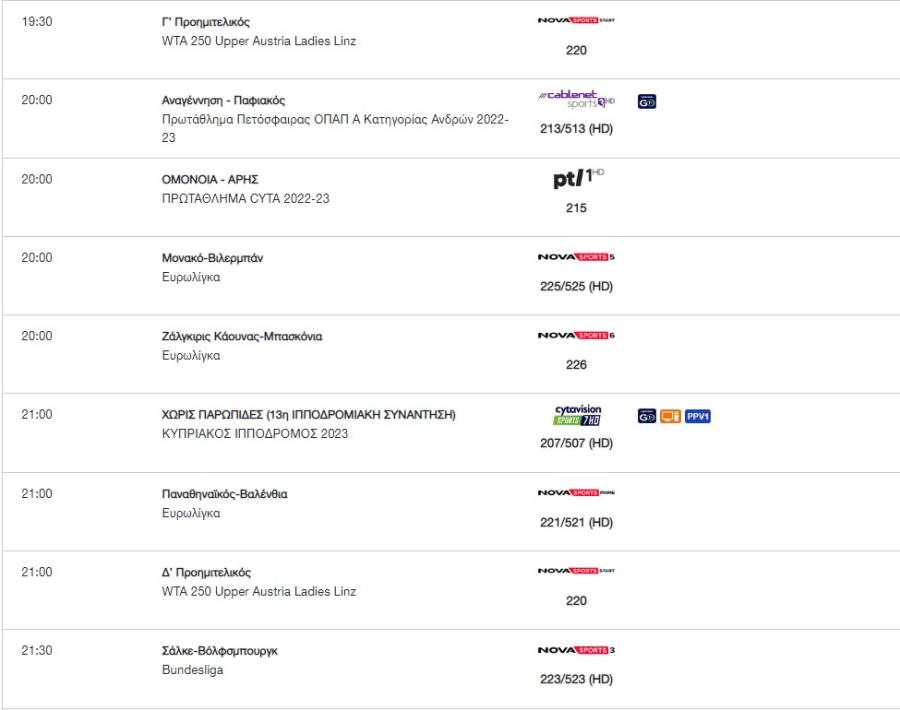Open the Nova Sports 5 channel logo

click(576, 257)
